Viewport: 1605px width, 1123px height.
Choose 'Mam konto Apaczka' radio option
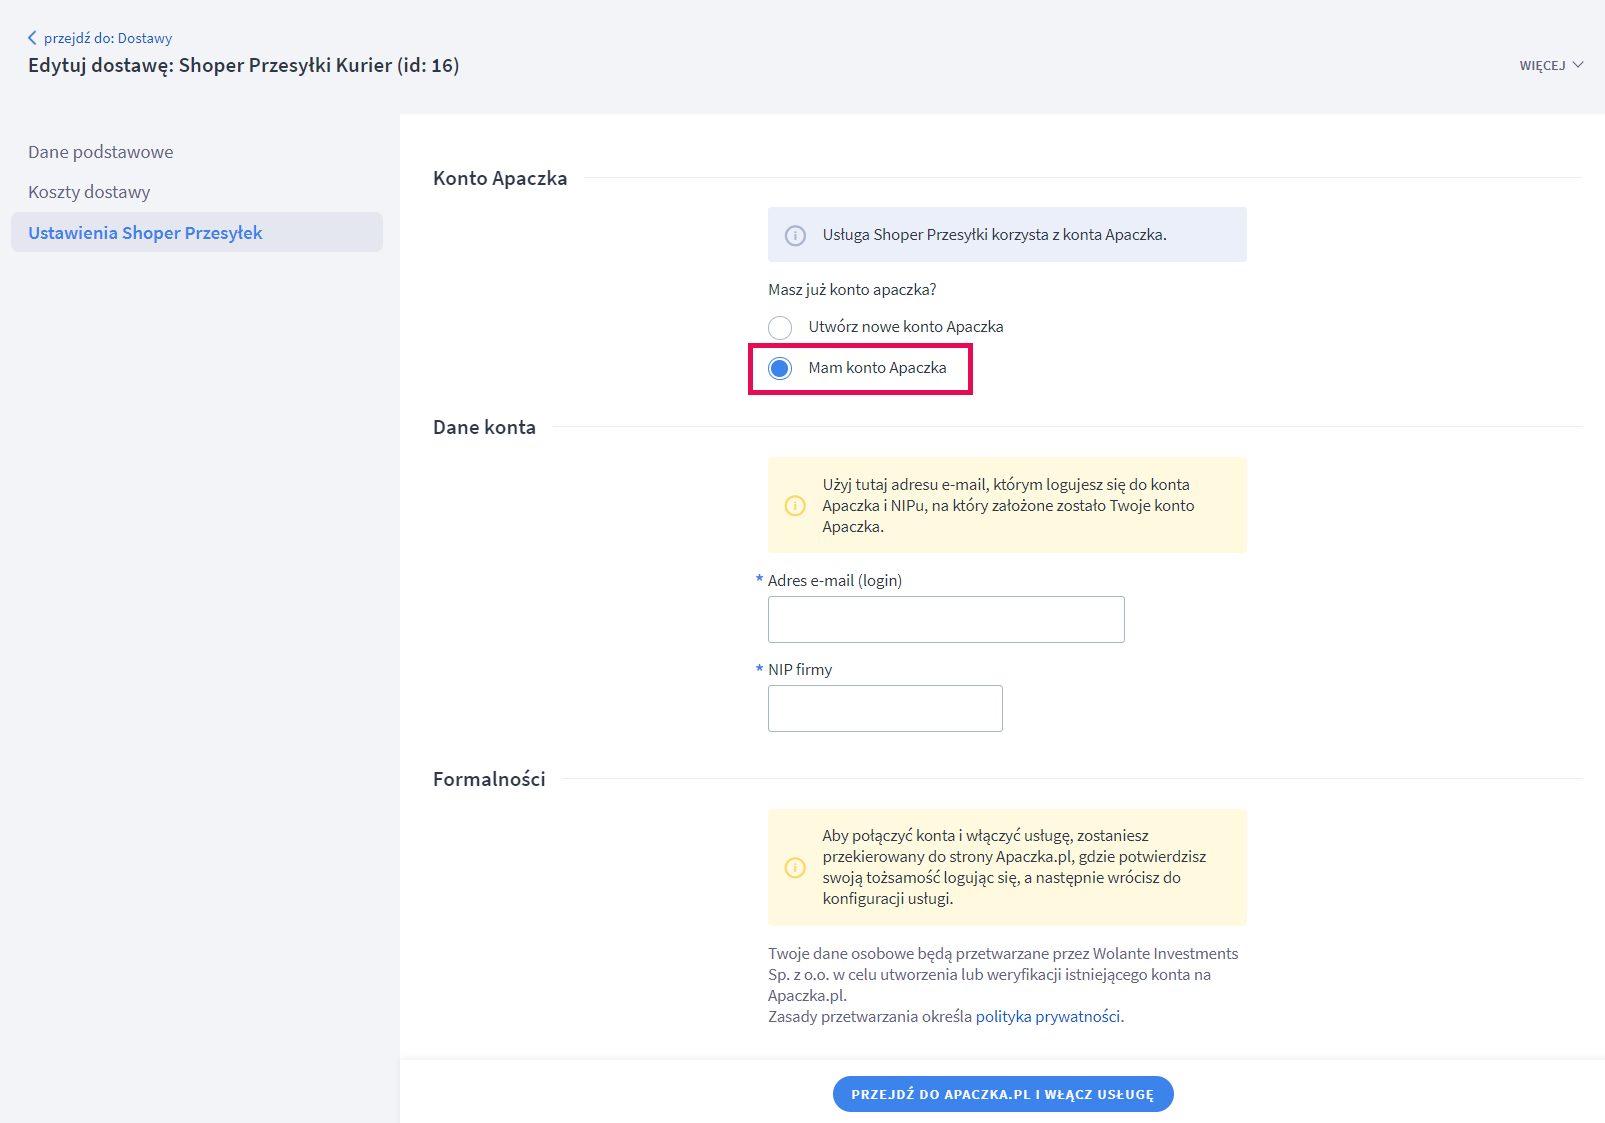(x=780, y=368)
